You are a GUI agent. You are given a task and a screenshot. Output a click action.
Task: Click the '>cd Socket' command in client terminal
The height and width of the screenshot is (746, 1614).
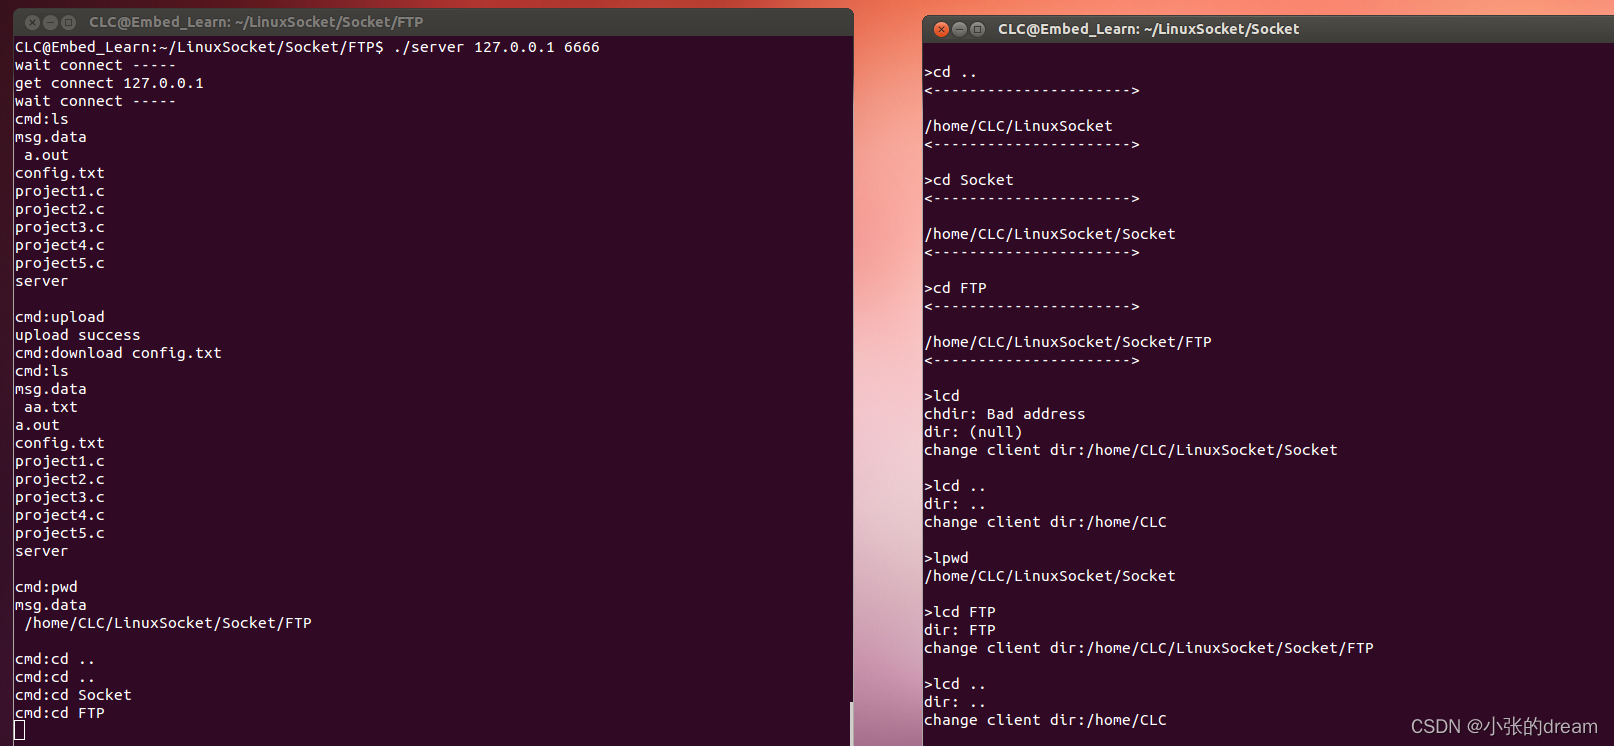pyautogui.click(x=968, y=180)
